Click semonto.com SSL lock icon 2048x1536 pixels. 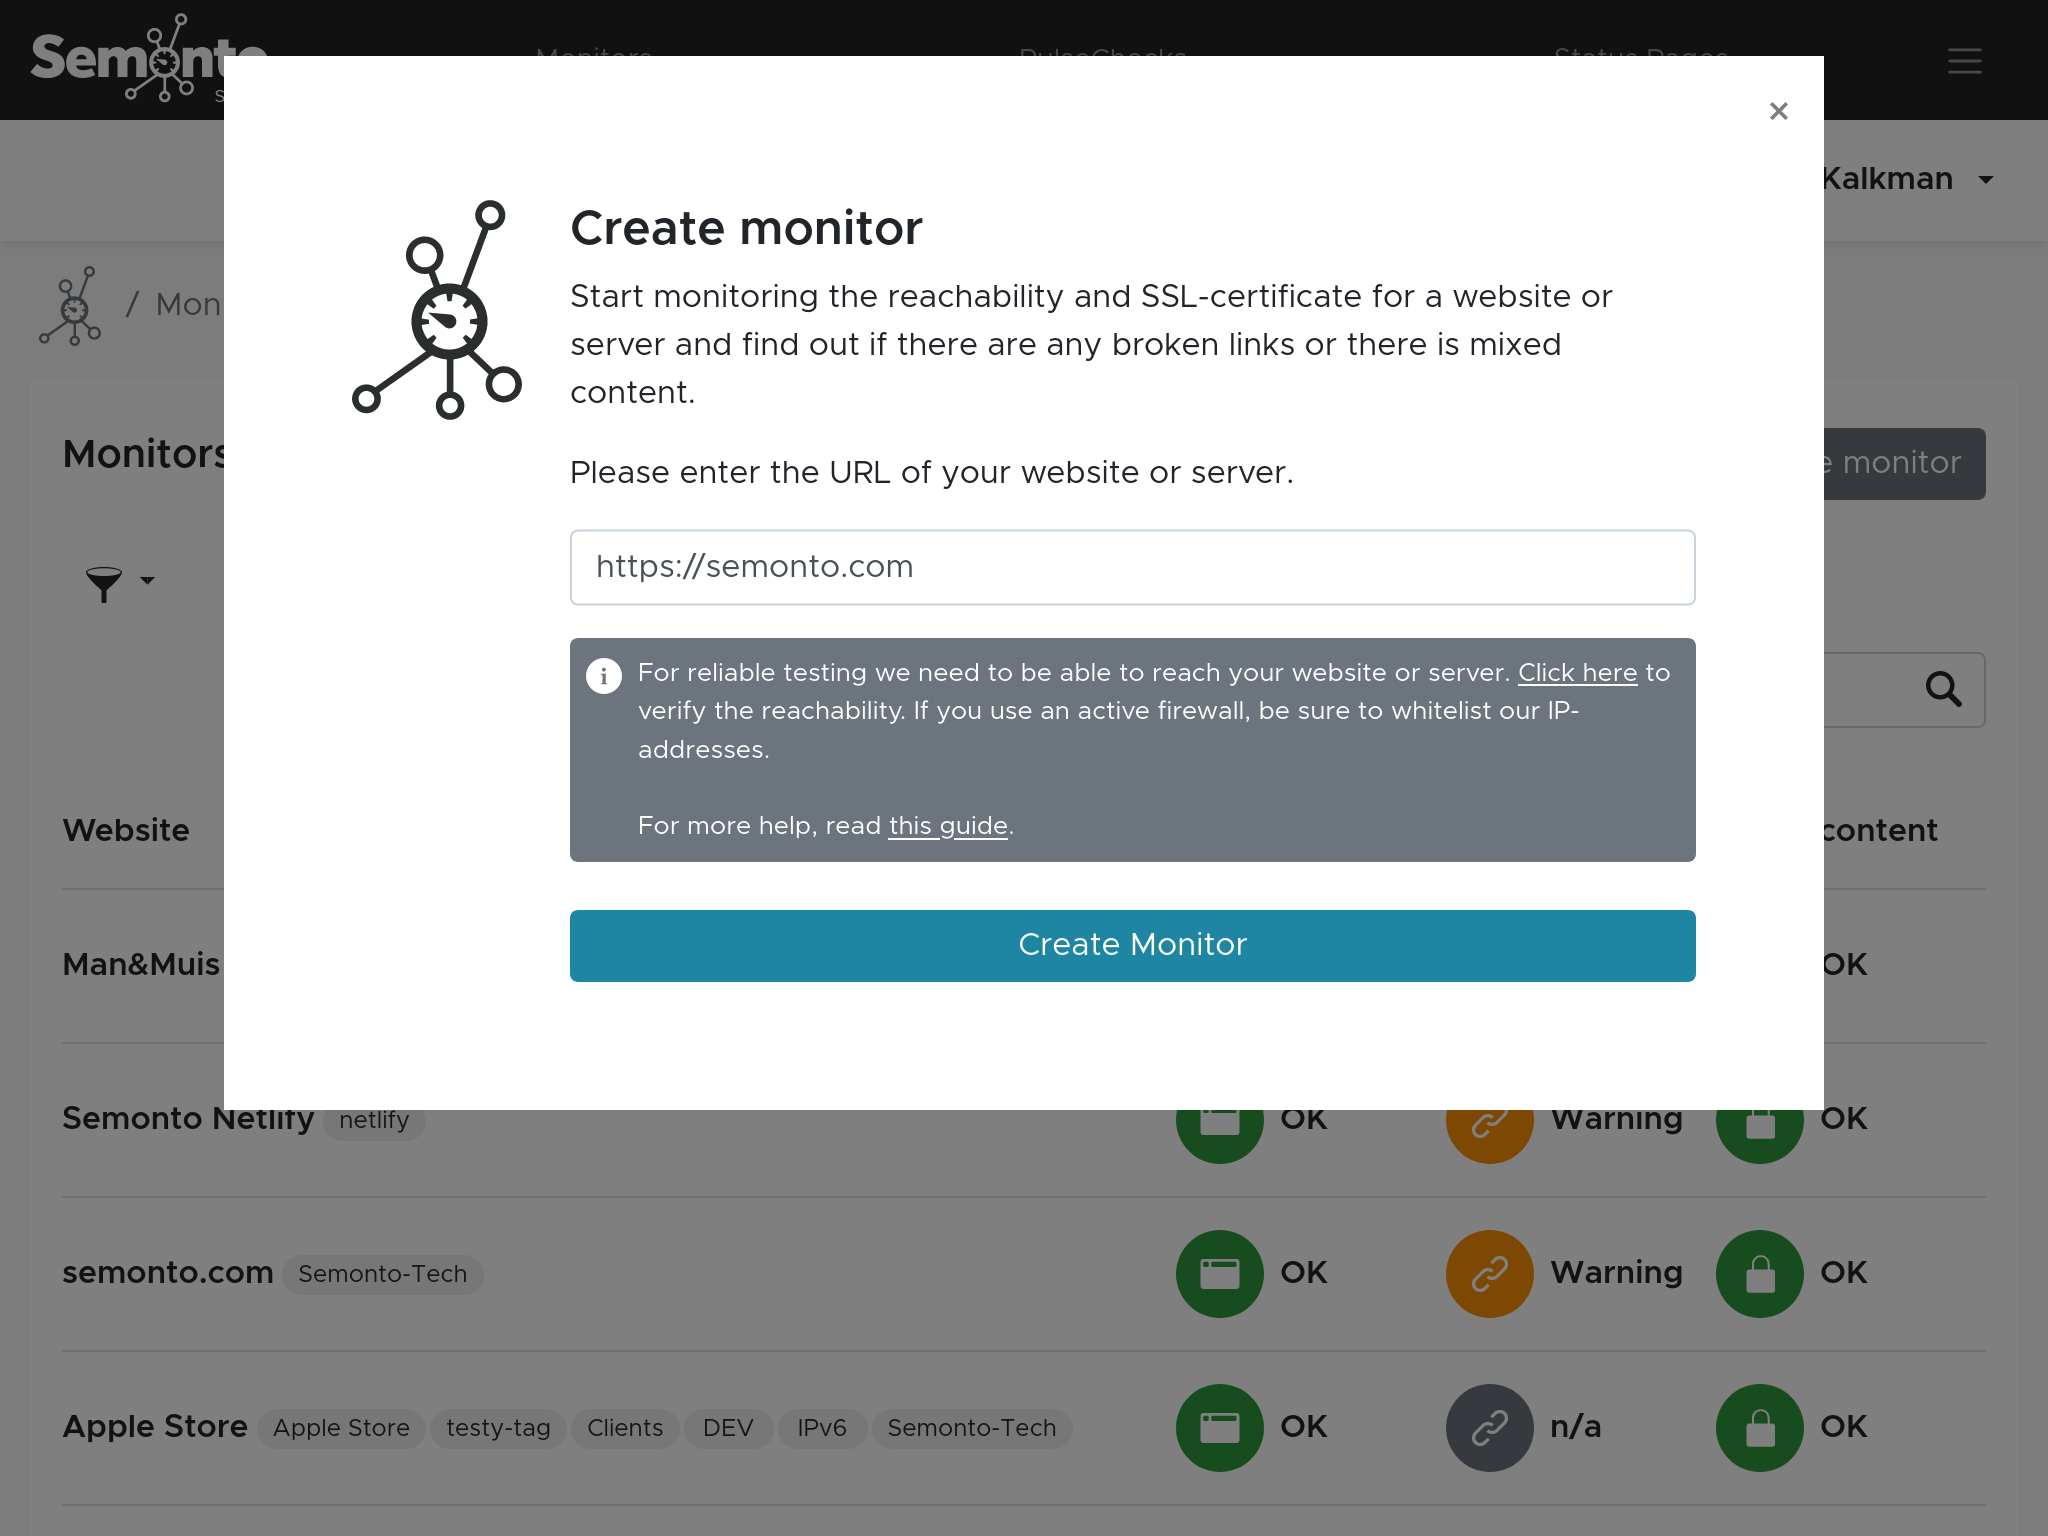[1759, 1273]
